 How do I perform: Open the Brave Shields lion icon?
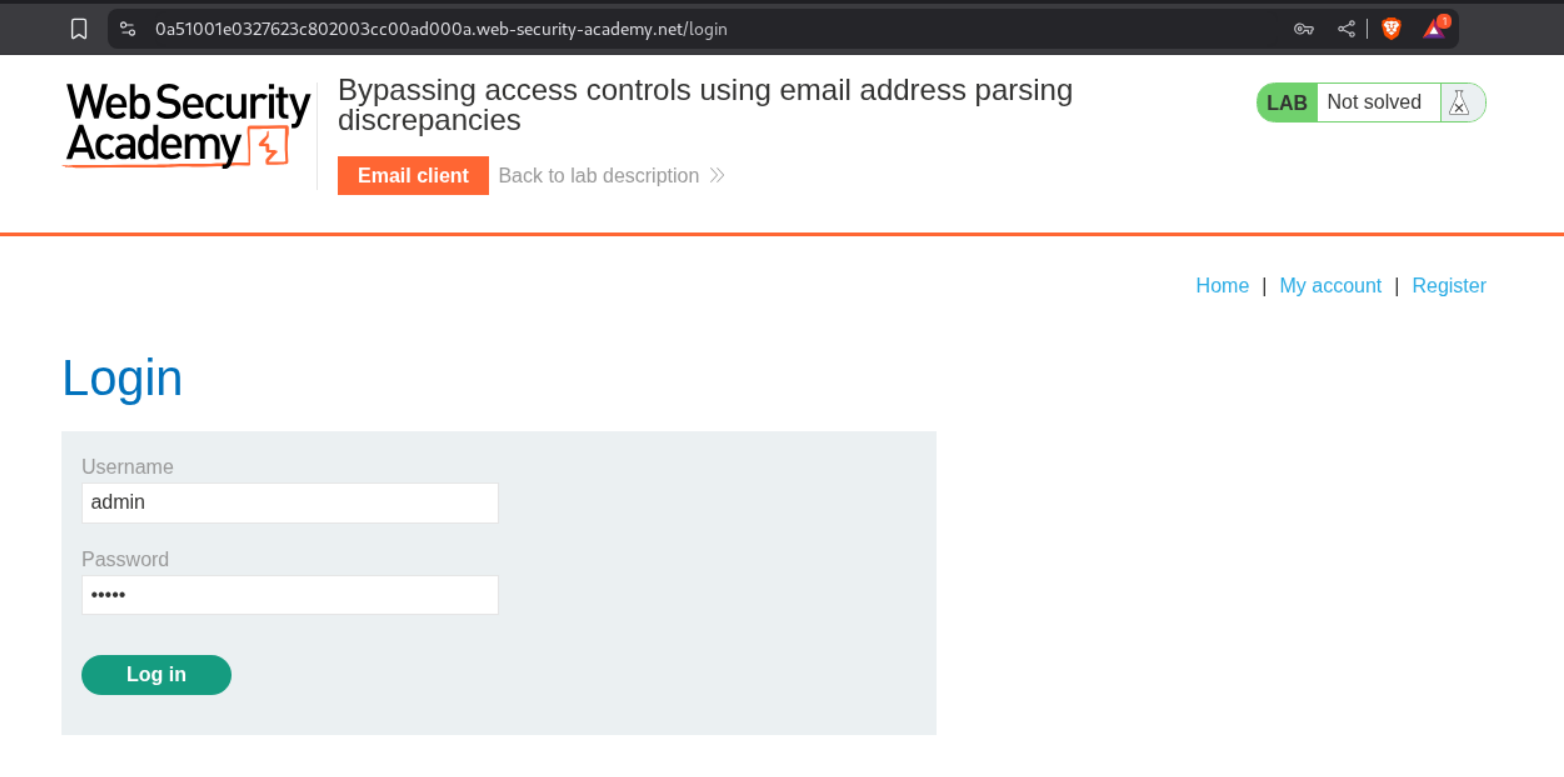tap(1391, 29)
